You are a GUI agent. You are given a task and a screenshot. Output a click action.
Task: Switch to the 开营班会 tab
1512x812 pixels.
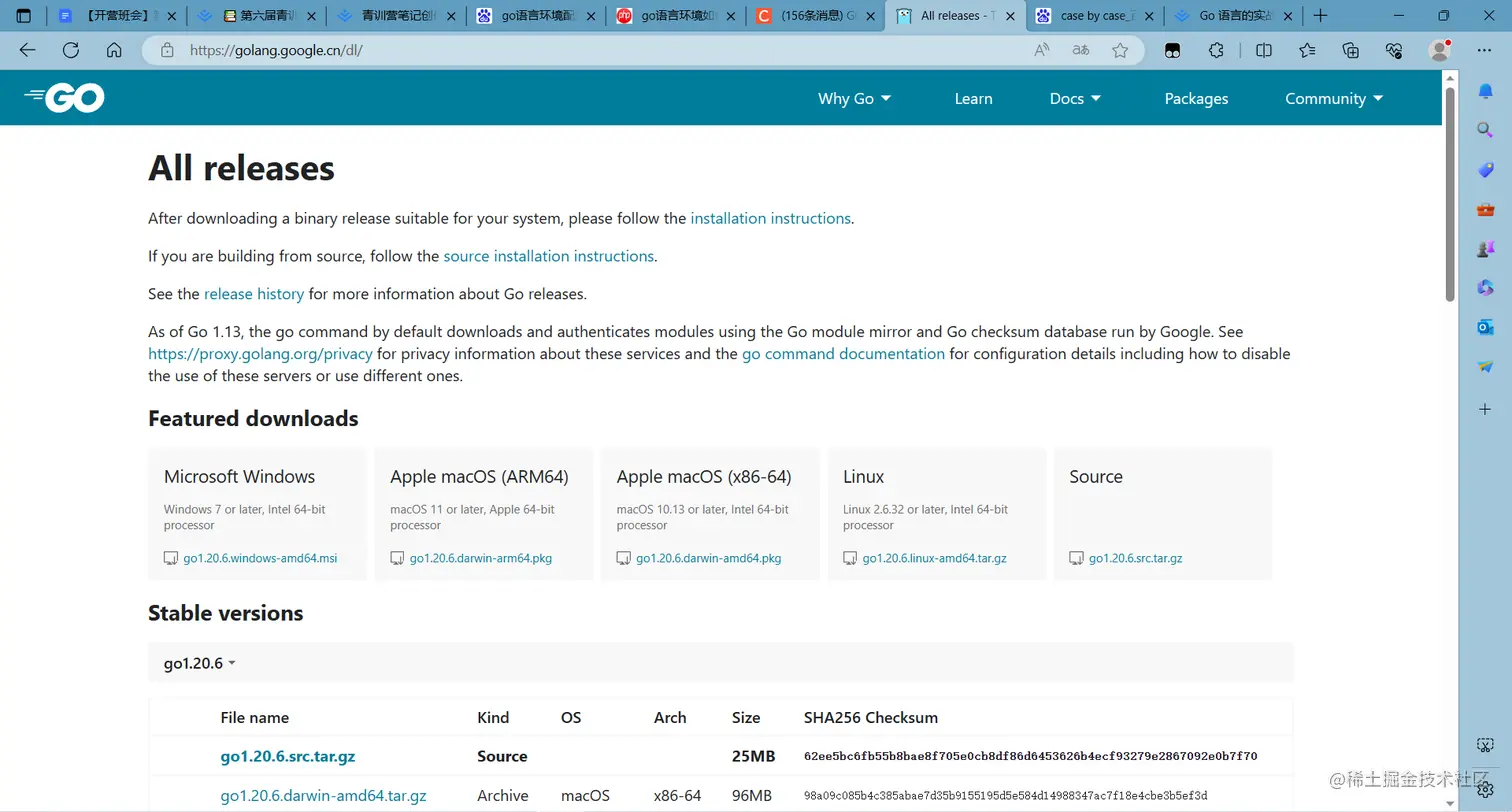point(117,16)
